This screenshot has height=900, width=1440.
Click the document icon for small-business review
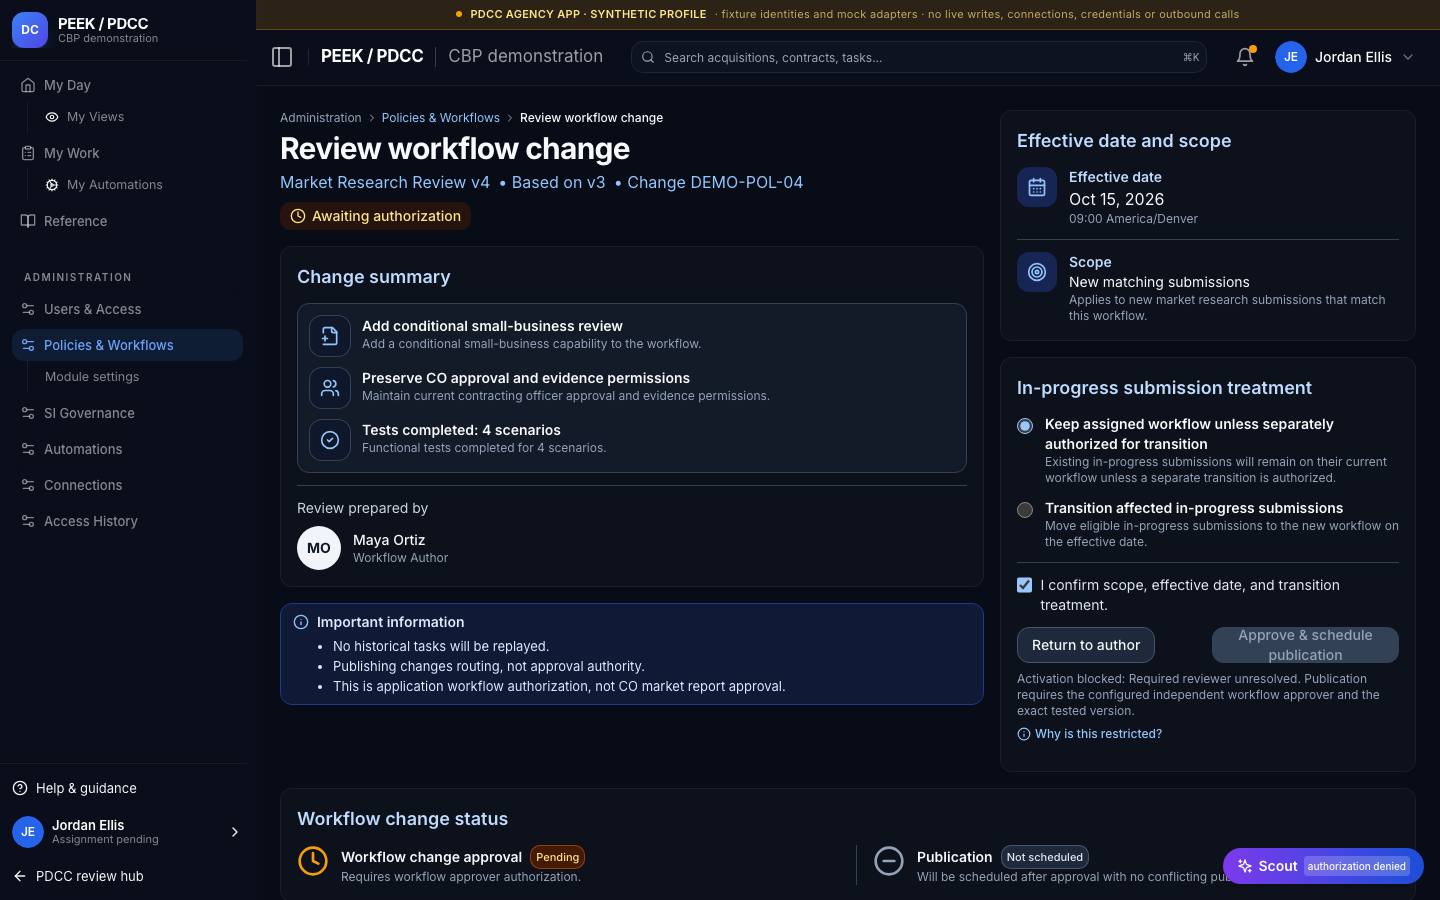coord(330,336)
